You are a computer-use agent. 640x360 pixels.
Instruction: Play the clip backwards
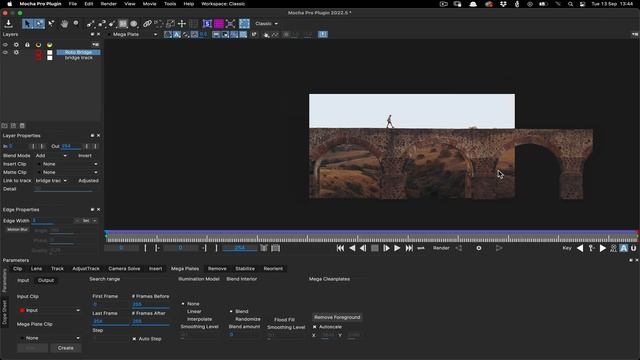pos(352,248)
